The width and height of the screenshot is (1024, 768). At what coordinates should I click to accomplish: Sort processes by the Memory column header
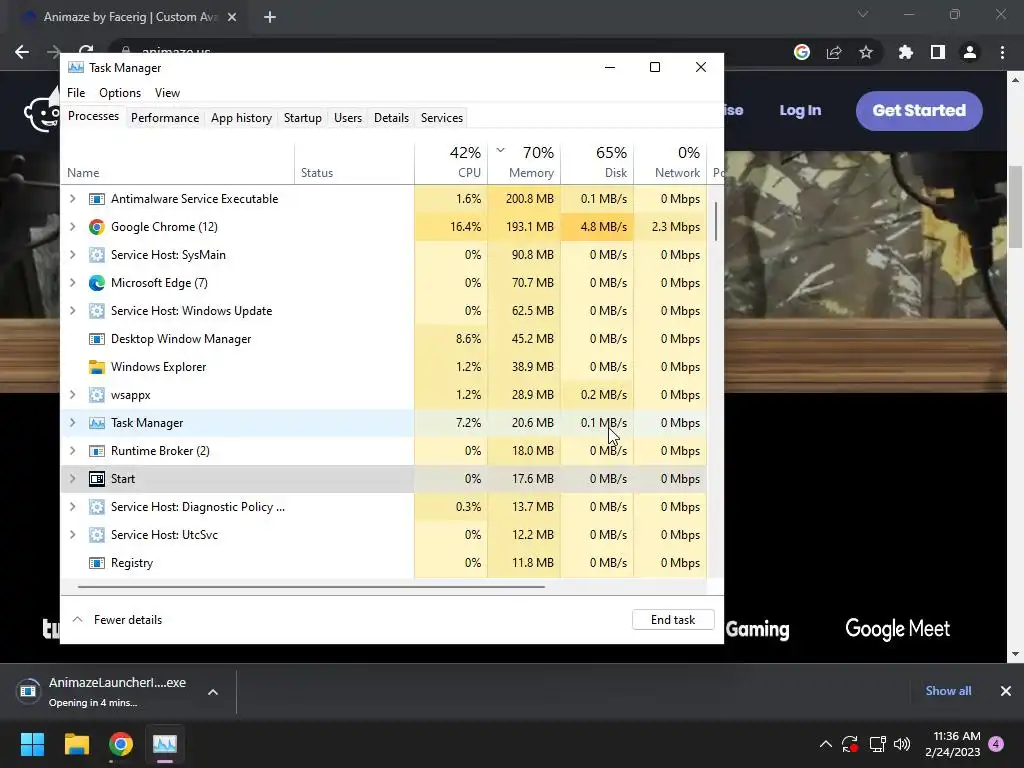coord(524,162)
